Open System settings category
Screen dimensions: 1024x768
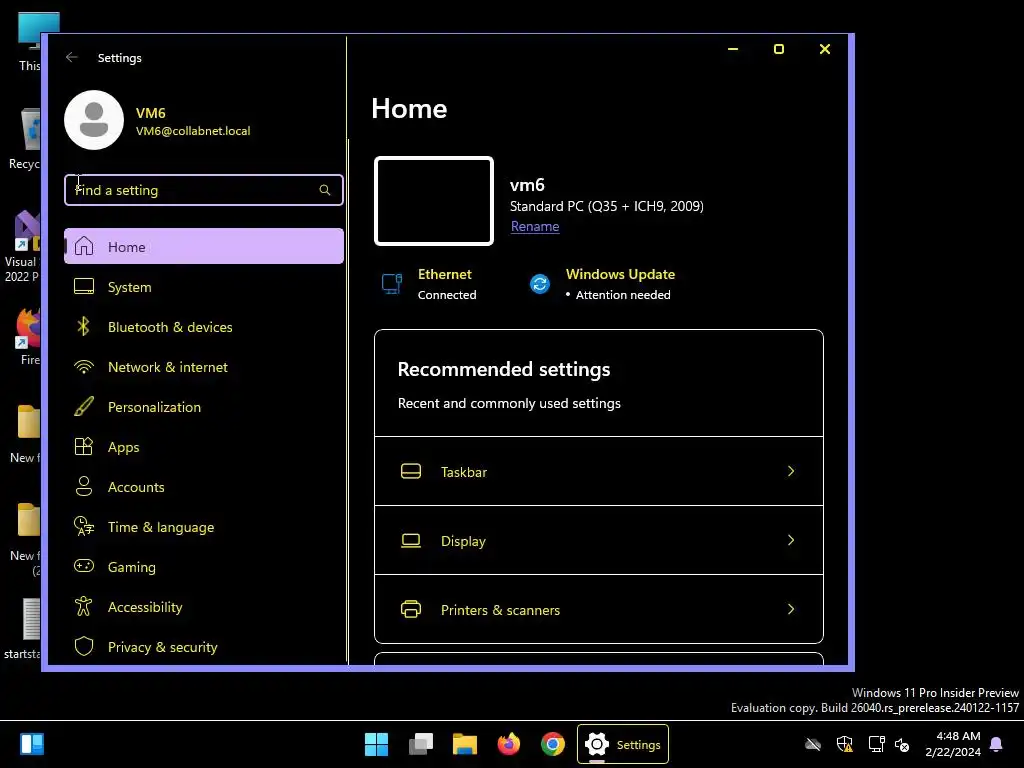(203, 287)
